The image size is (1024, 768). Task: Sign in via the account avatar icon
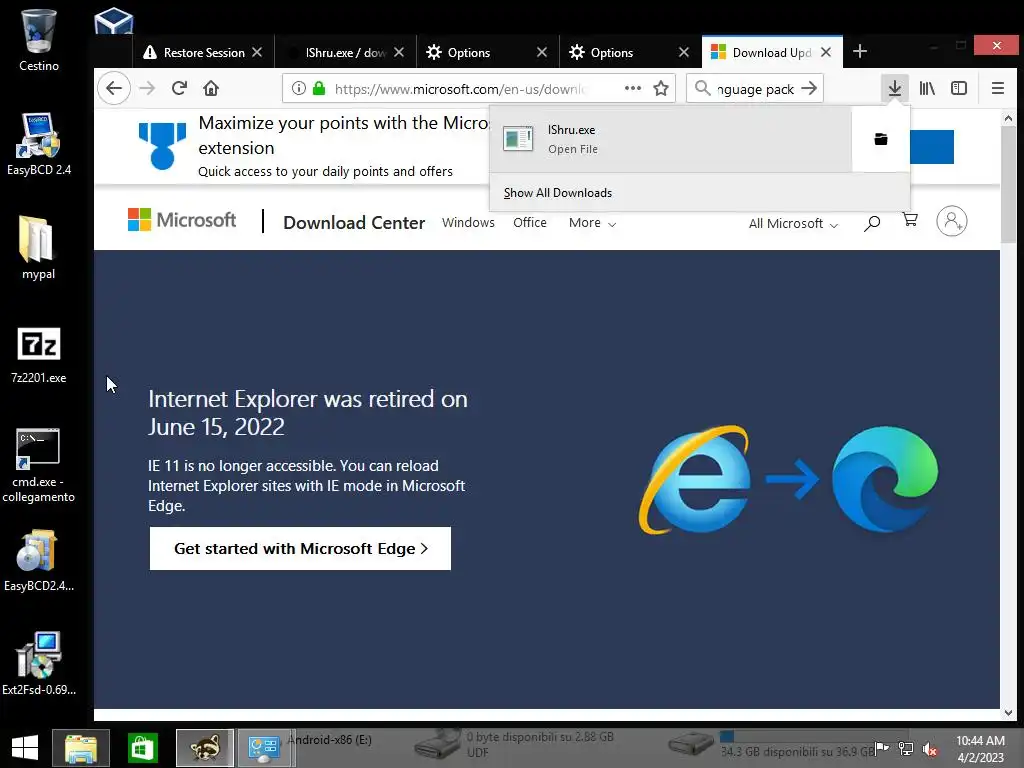click(952, 221)
